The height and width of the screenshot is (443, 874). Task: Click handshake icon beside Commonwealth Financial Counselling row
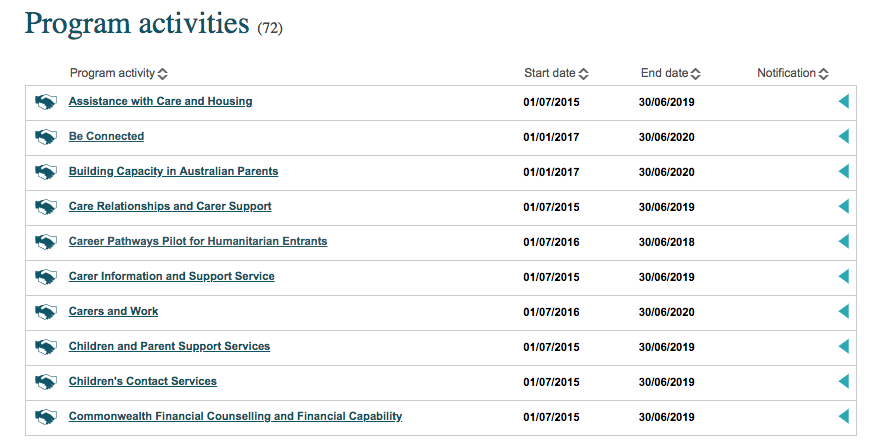click(x=46, y=417)
